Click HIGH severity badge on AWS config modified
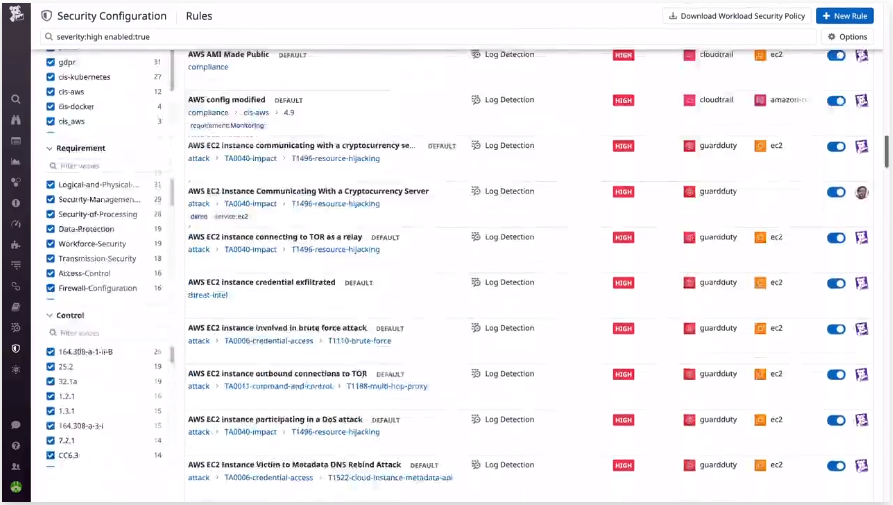The image size is (893, 505). pos(623,101)
